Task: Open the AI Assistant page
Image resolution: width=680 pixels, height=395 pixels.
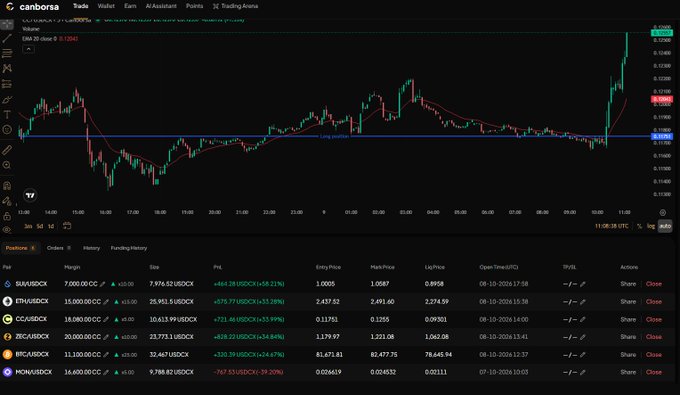Action: [x=161, y=6]
